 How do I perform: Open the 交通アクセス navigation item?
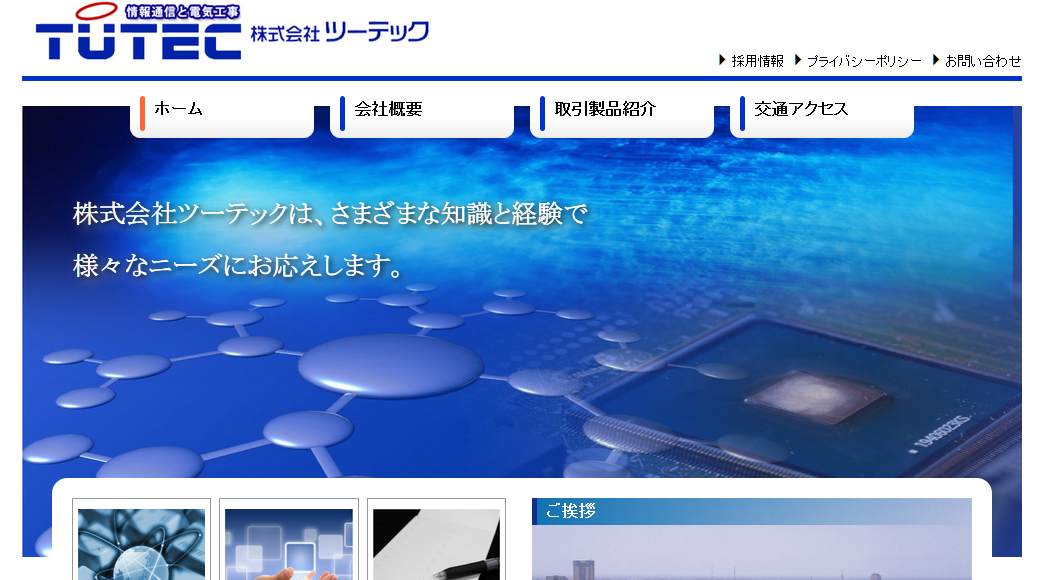(x=800, y=110)
